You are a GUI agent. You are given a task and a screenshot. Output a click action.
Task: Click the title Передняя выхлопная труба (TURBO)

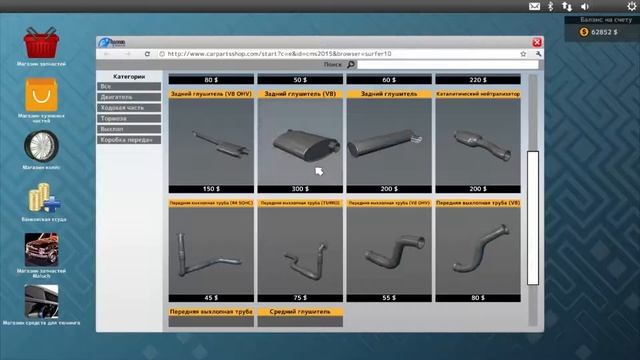[x=300, y=203]
